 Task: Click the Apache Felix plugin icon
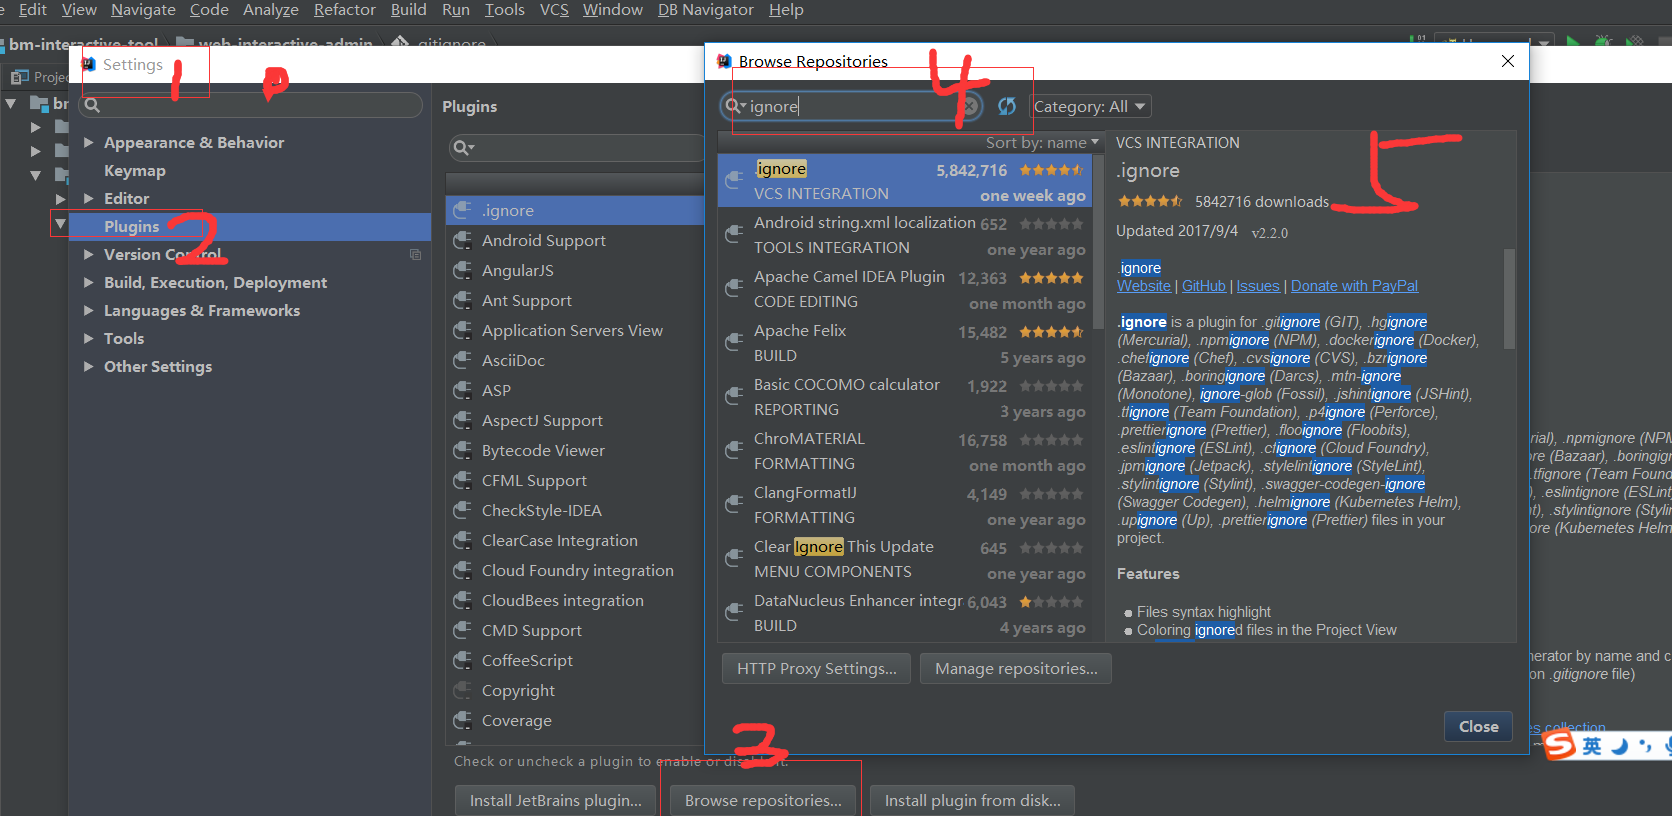click(x=734, y=343)
